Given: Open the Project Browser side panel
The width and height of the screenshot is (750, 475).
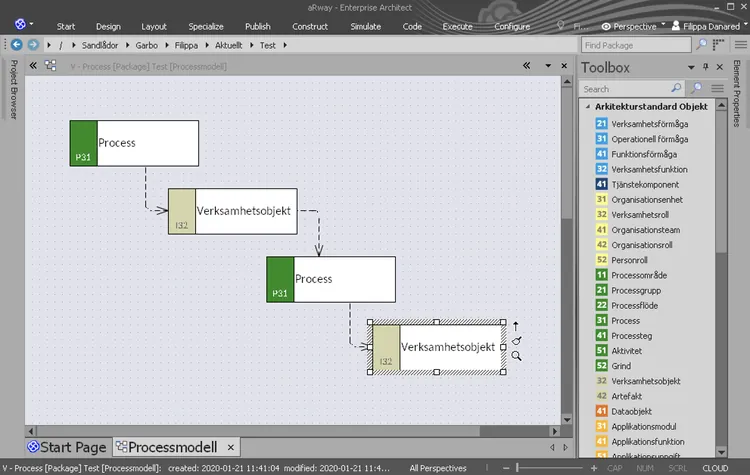Looking at the screenshot, I should pyautogui.click(x=13, y=92).
